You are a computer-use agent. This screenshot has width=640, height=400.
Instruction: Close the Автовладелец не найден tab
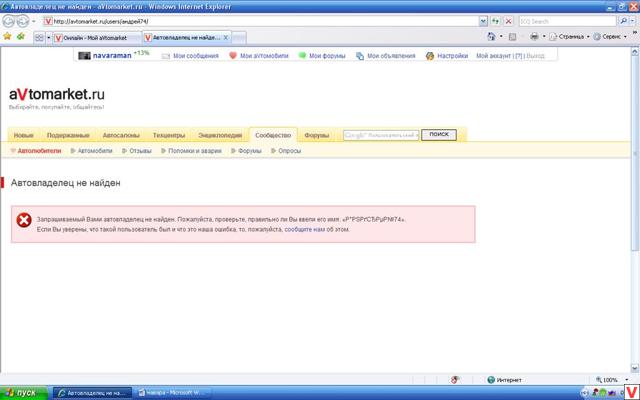coord(226,38)
